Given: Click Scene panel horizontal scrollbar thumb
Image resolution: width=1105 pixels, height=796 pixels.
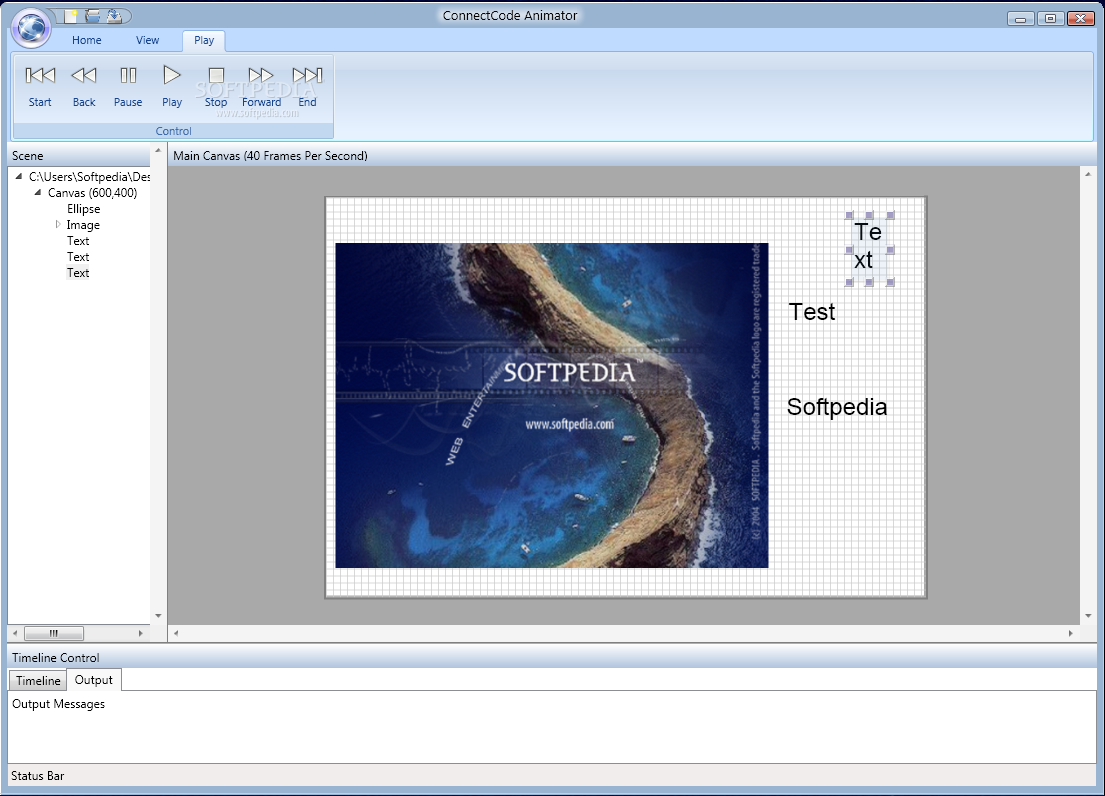Looking at the screenshot, I should coord(54,633).
